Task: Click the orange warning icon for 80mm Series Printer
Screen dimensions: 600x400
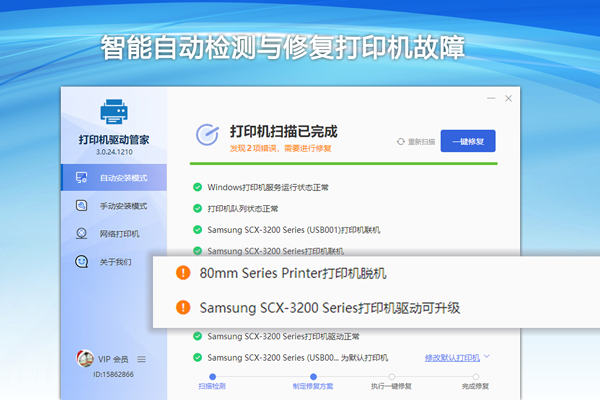Action: coord(183,273)
